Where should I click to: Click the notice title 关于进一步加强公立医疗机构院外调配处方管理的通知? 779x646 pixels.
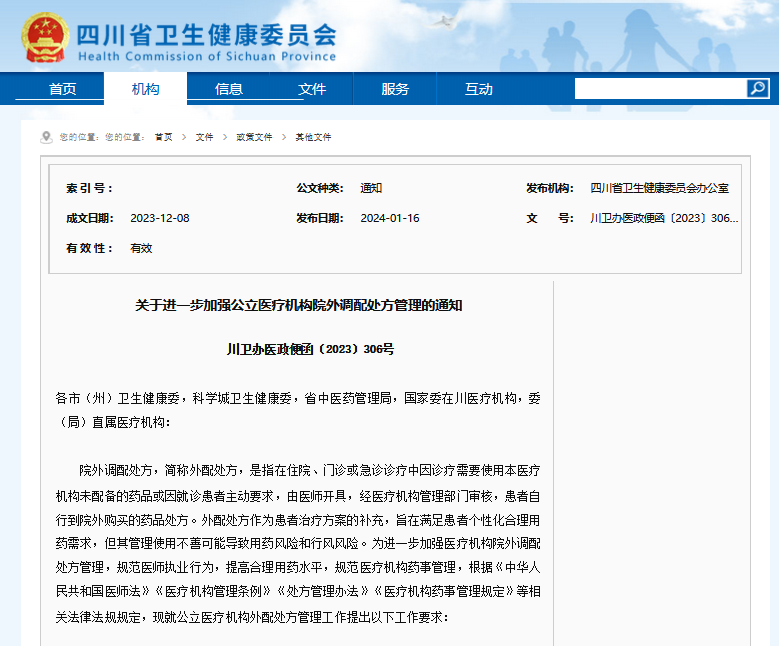(x=299, y=305)
